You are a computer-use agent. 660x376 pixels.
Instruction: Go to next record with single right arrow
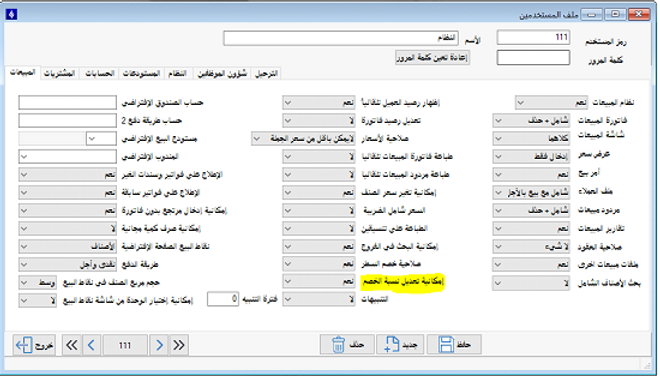point(159,345)
